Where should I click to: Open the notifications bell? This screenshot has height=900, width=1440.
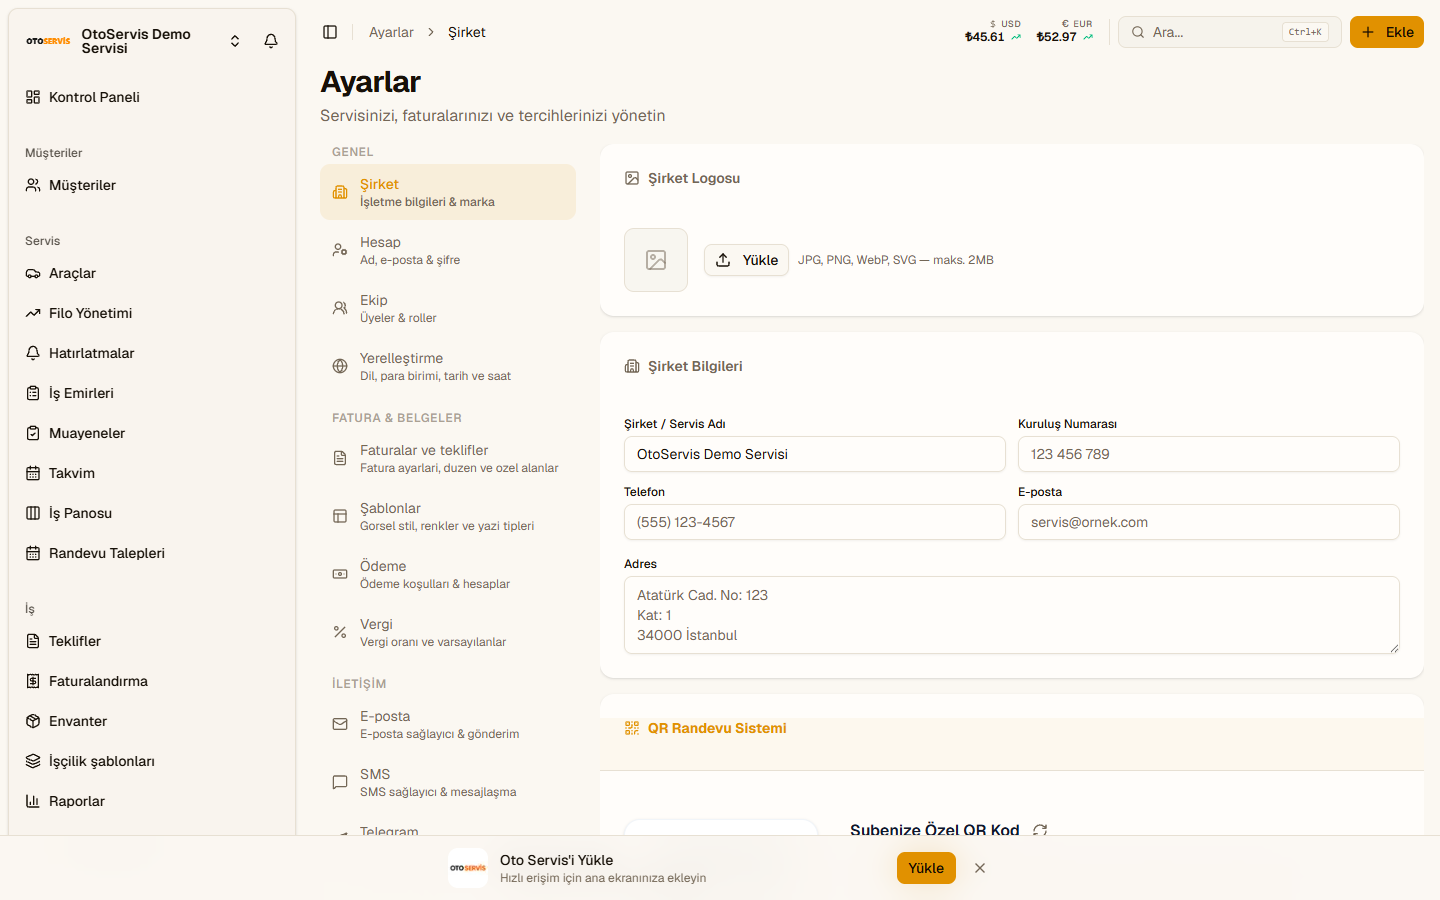271,41
